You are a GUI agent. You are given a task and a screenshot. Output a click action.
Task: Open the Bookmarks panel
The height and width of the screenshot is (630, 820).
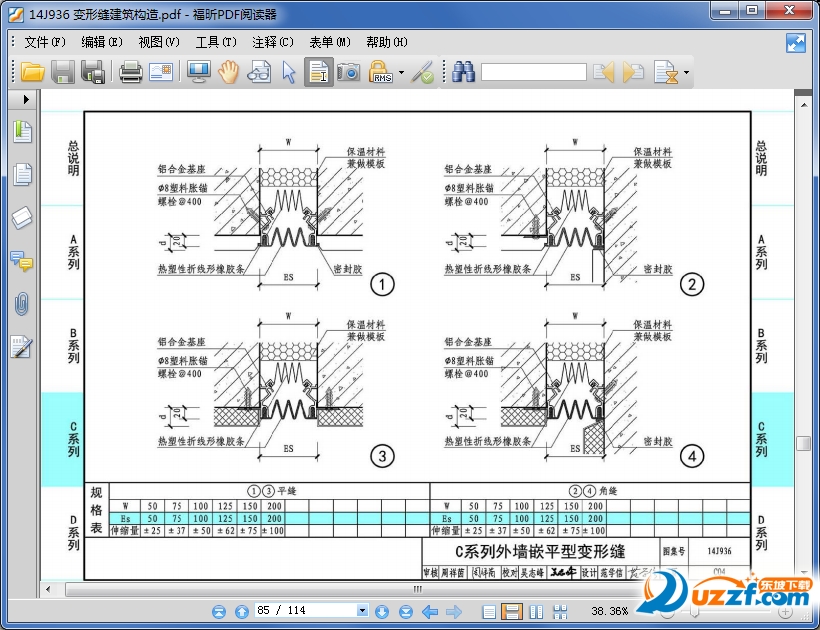pos(22,131)
